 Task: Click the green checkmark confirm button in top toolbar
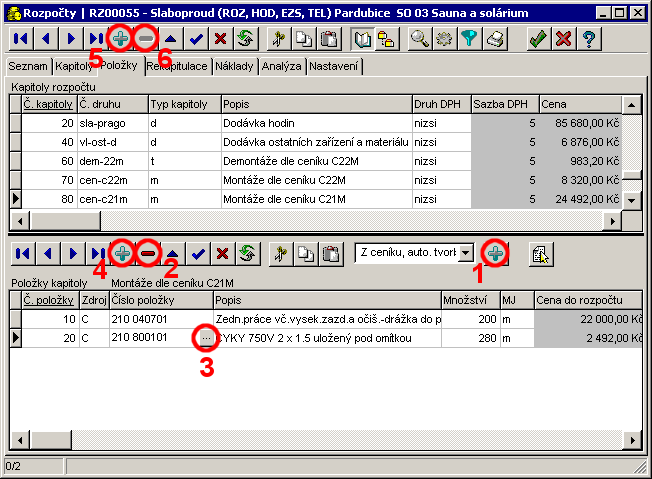pos(538,39)
